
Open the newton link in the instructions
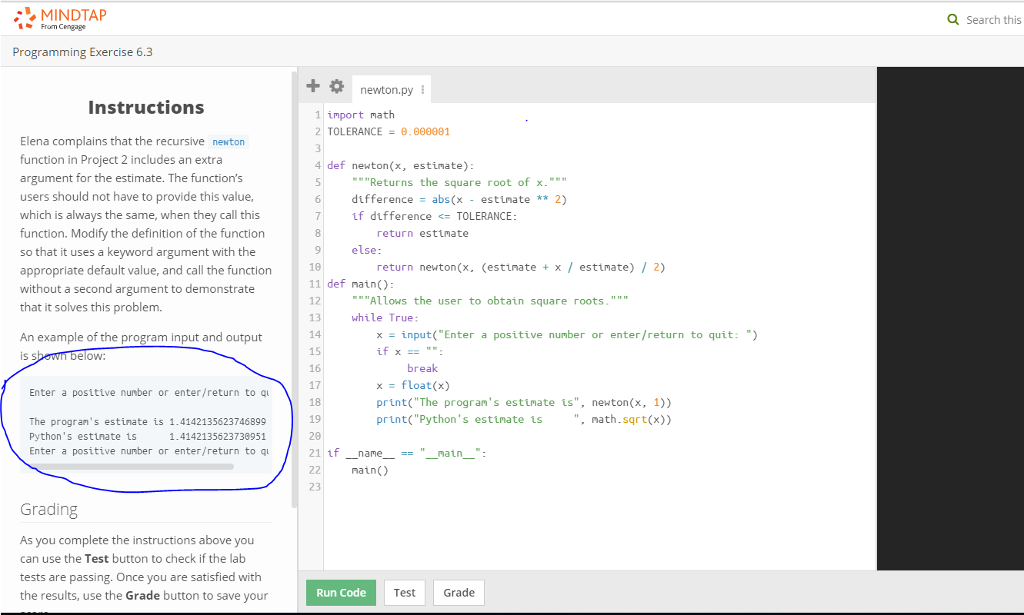228,141
